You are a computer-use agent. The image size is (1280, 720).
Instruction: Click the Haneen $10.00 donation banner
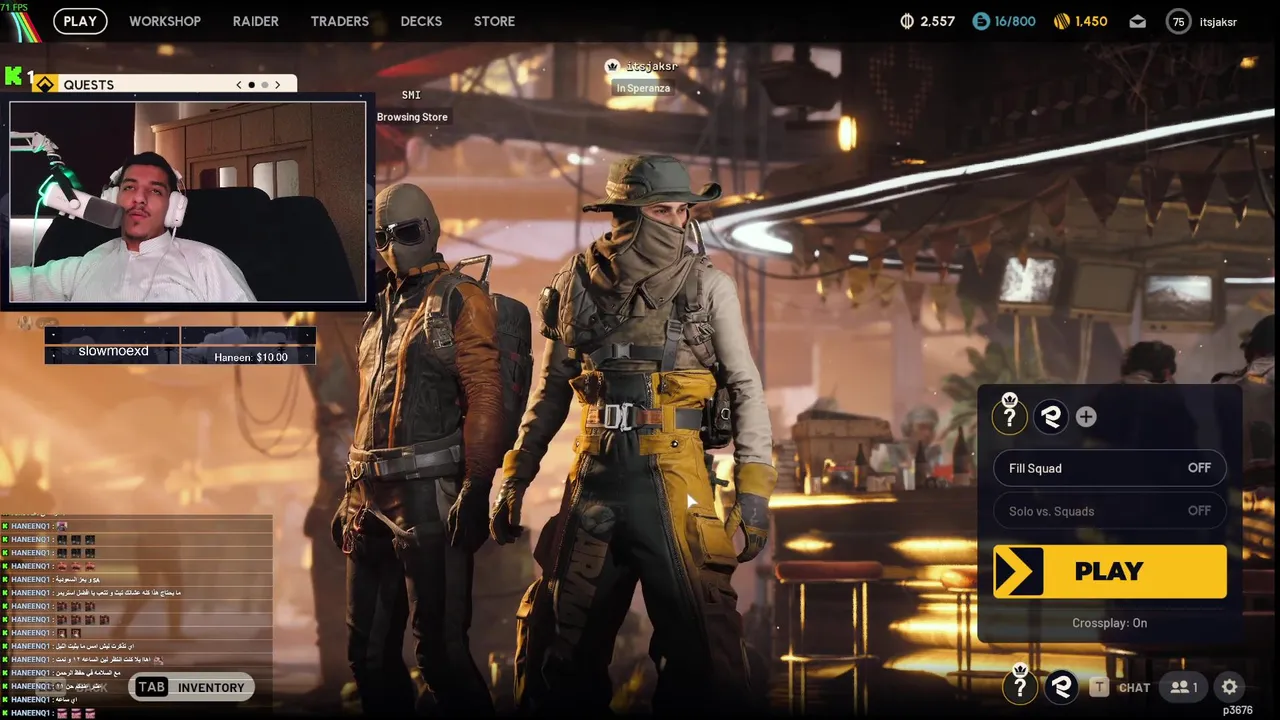(248, 346)
